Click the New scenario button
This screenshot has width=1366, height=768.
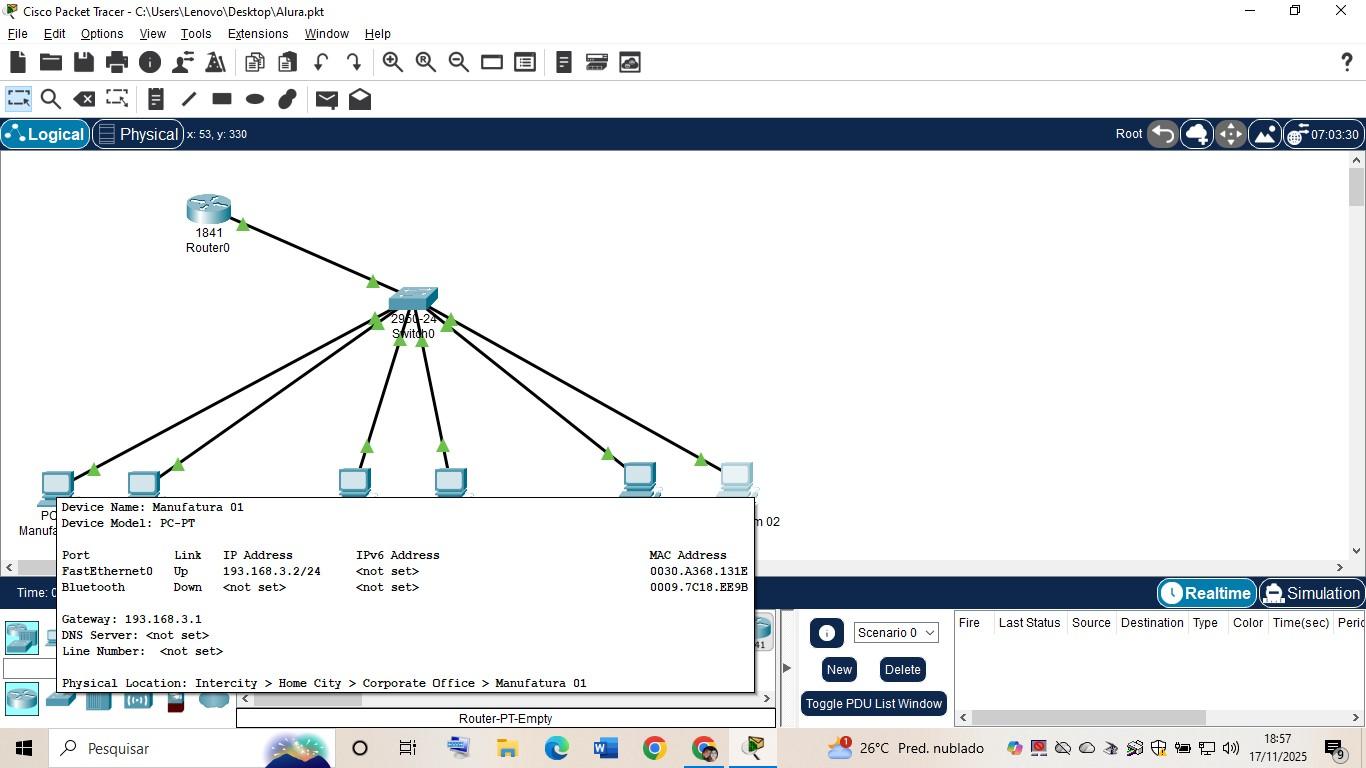pos(839,670)
